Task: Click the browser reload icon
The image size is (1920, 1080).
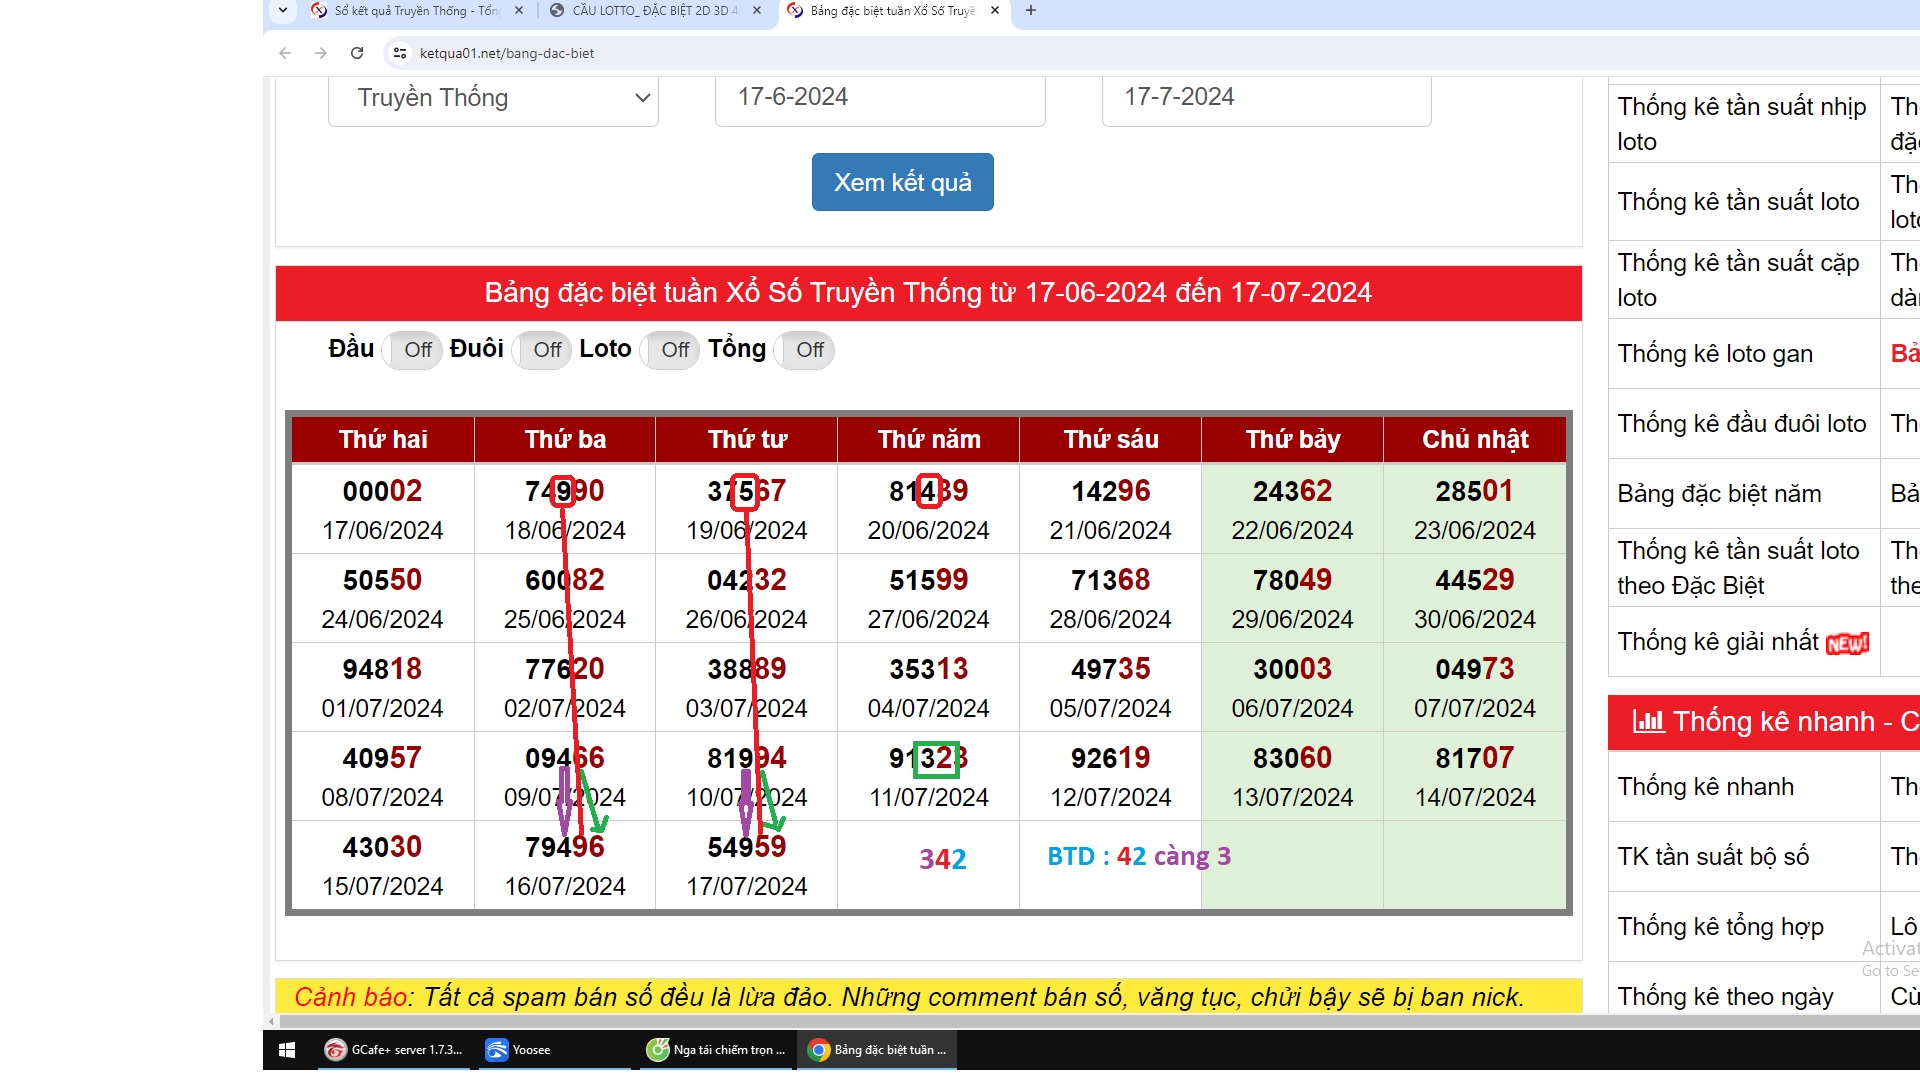Action: click(x=357, y=53)
